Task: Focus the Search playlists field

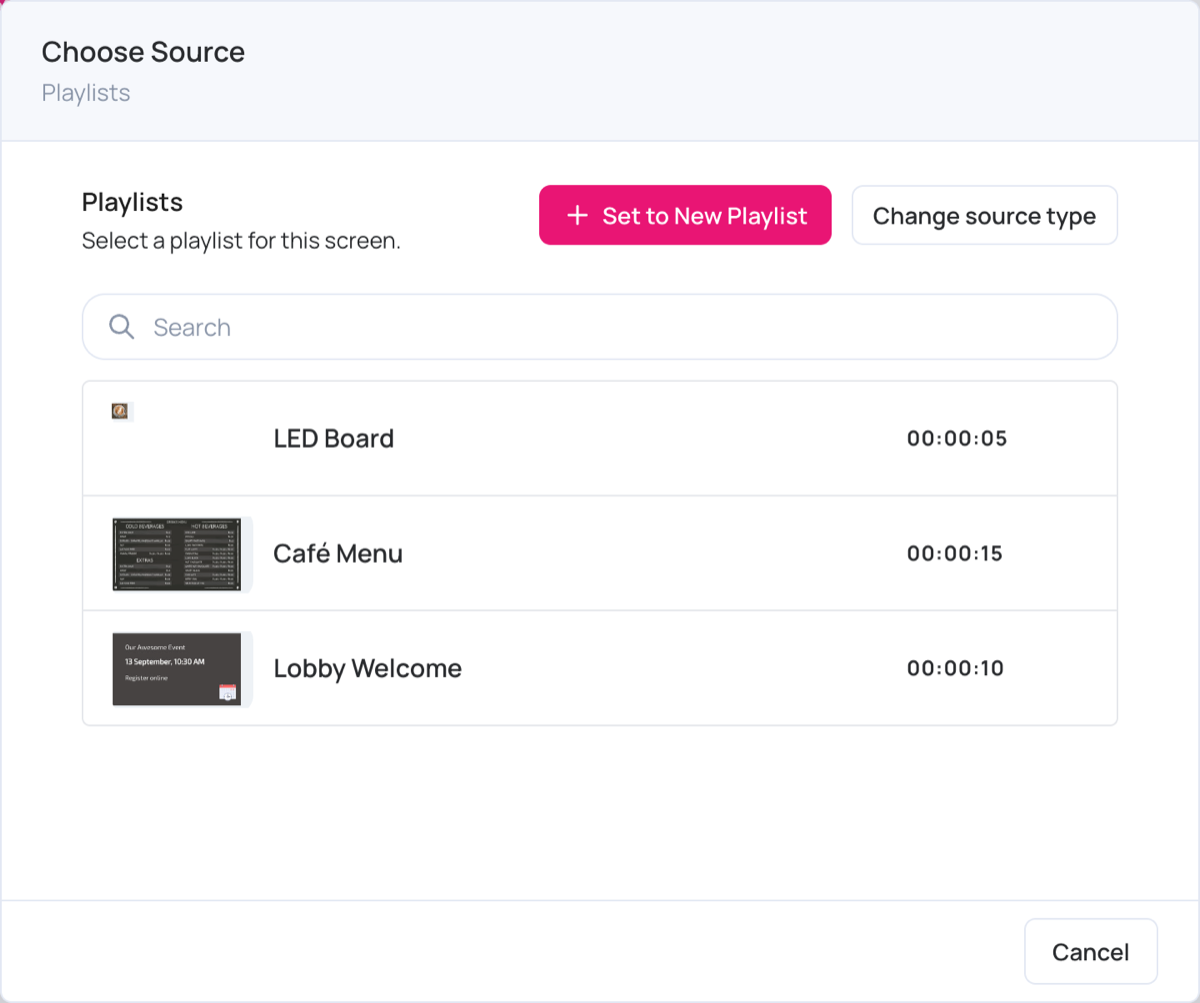Action: tap(600, 327)
